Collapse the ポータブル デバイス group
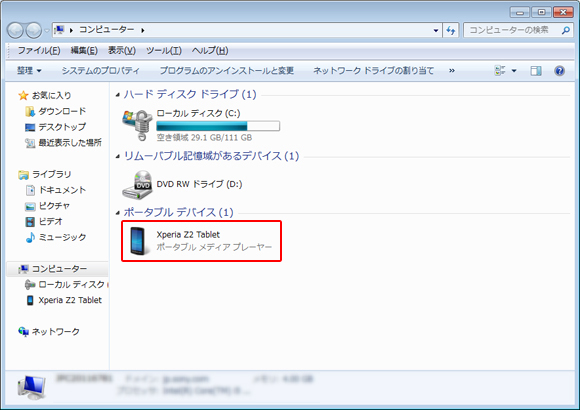580x410 pixels. [x=118, y=213]
